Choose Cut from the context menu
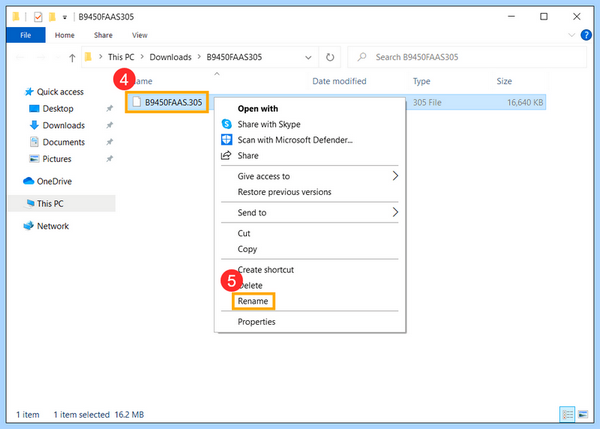600x429 pixels. pos(244,233)
